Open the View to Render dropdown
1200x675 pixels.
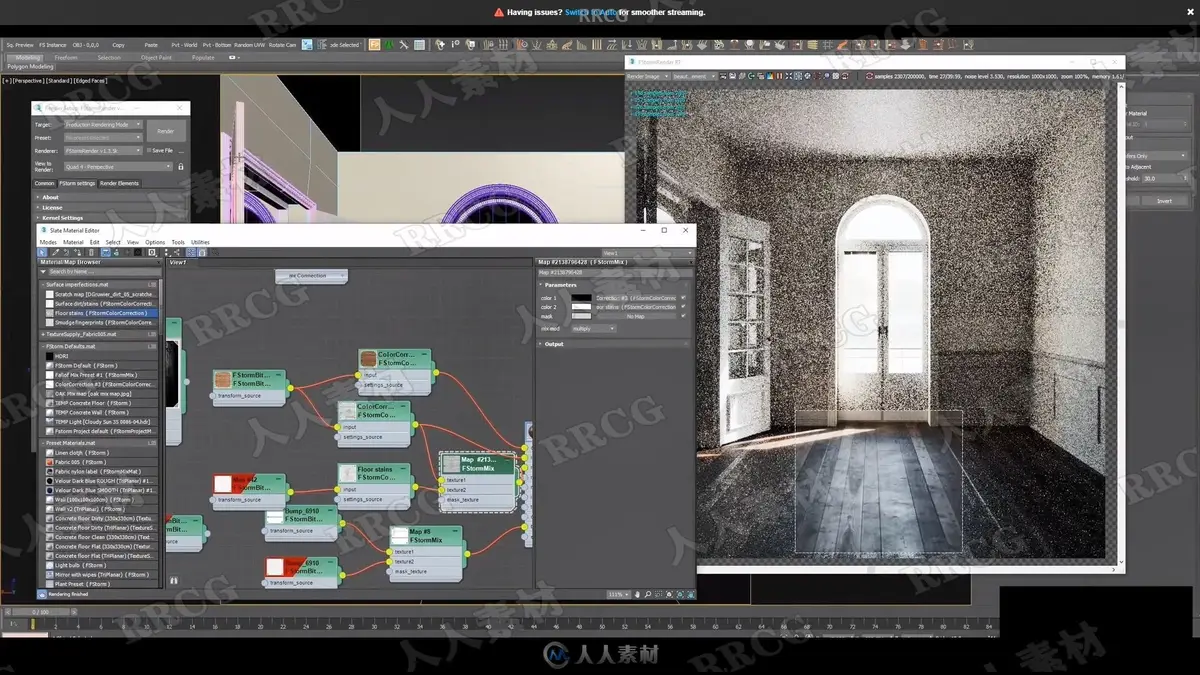(x=119, y=167)
